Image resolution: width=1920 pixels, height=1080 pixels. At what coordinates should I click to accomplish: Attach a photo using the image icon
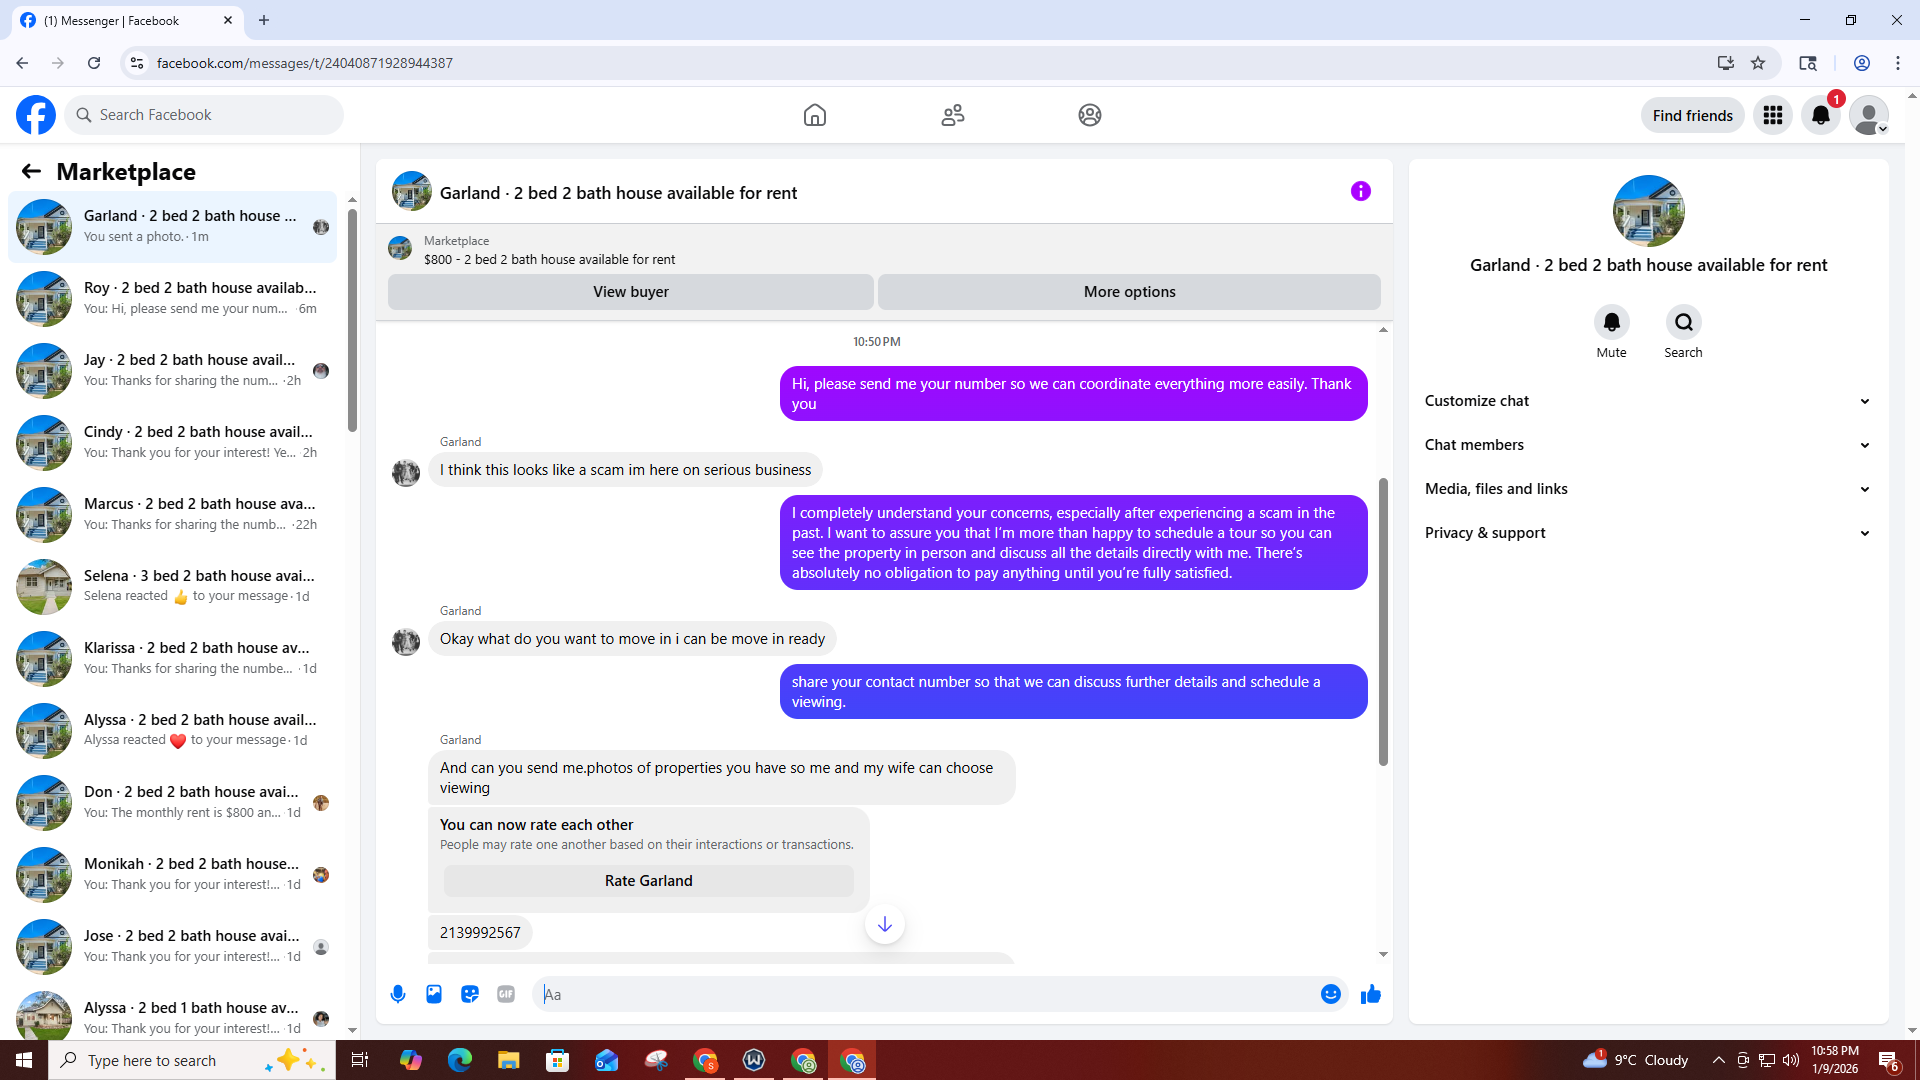point(434,994)
